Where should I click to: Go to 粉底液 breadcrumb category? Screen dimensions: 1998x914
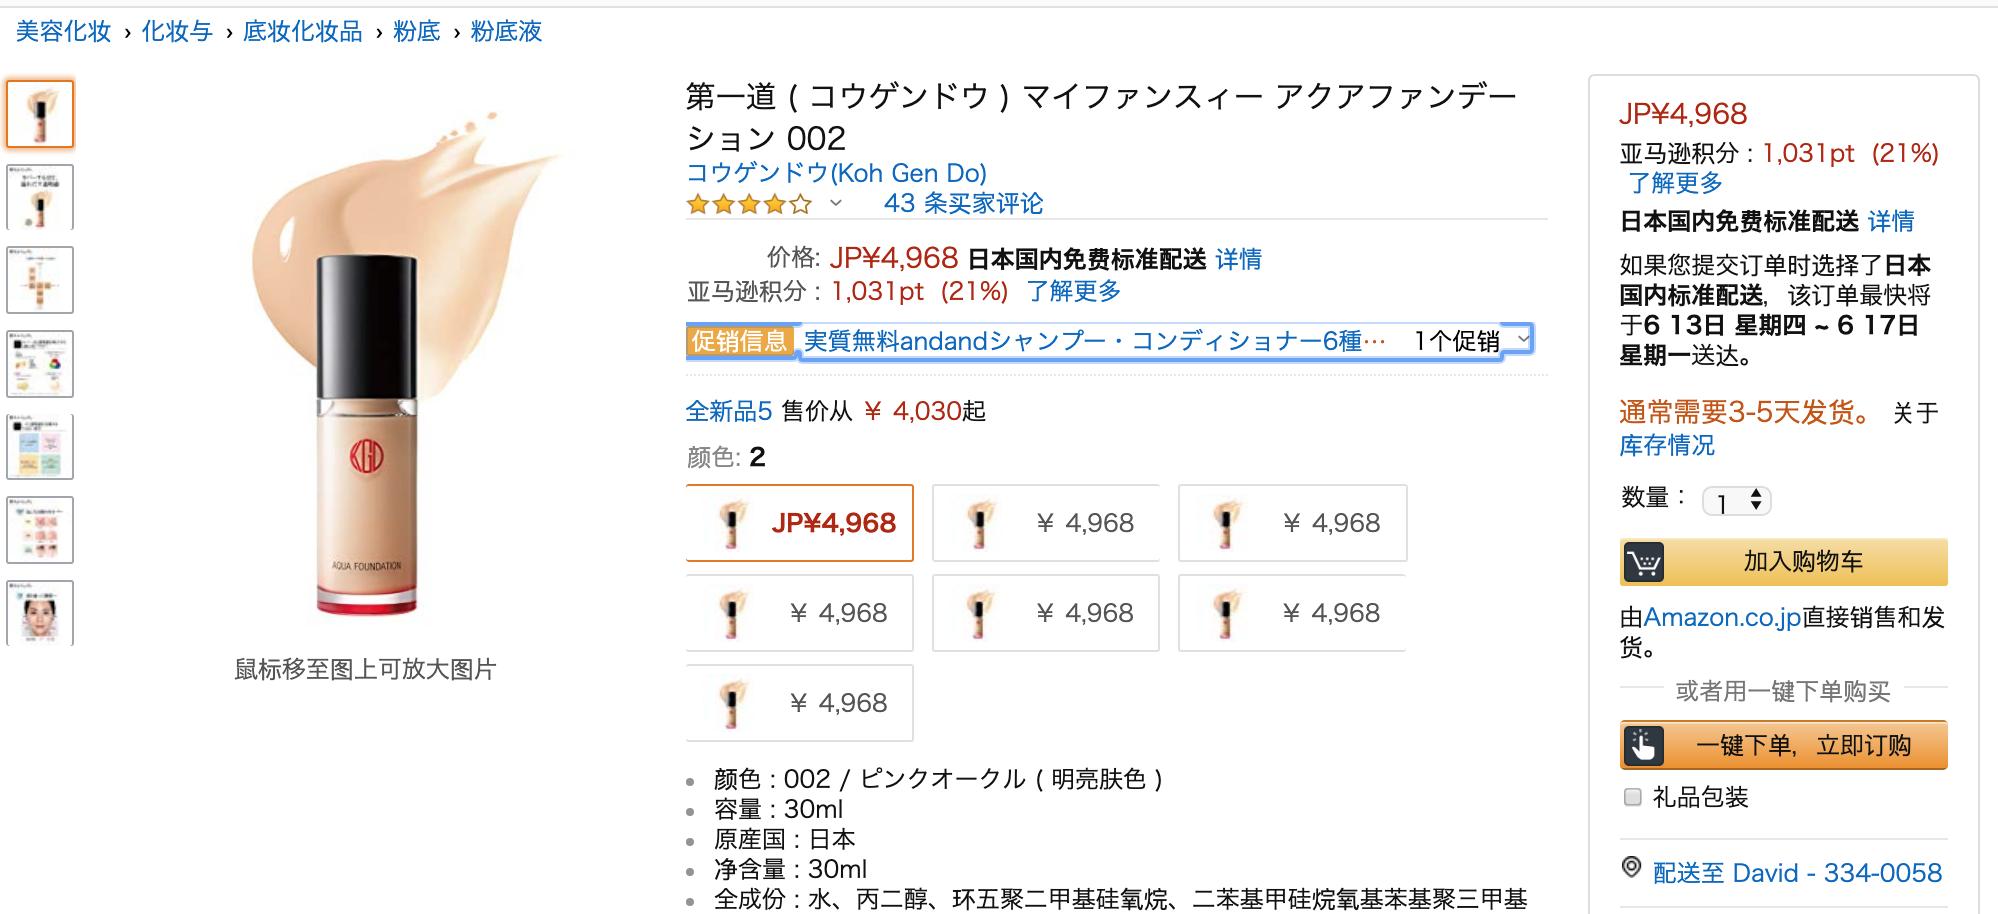[506, 32]
